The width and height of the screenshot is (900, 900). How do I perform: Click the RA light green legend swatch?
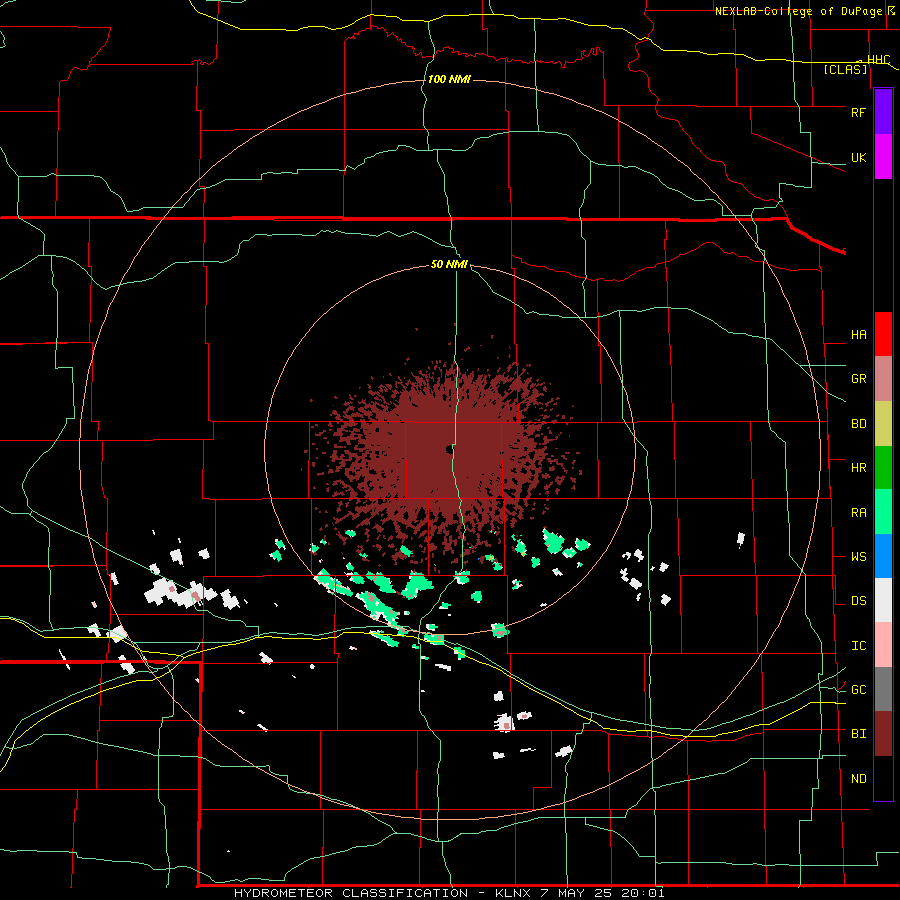[x=883, y=512]
